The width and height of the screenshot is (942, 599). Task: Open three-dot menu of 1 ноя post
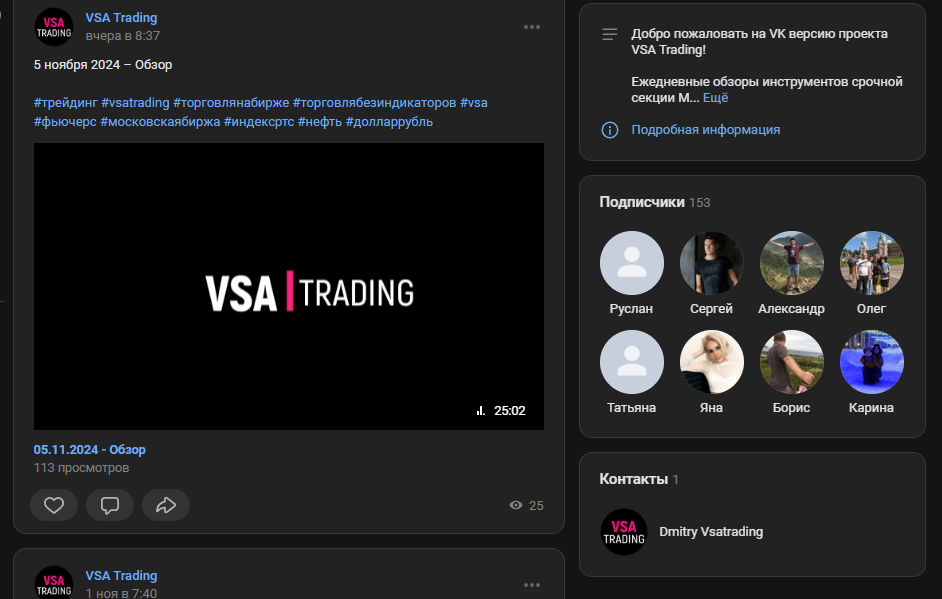(532, 585)
